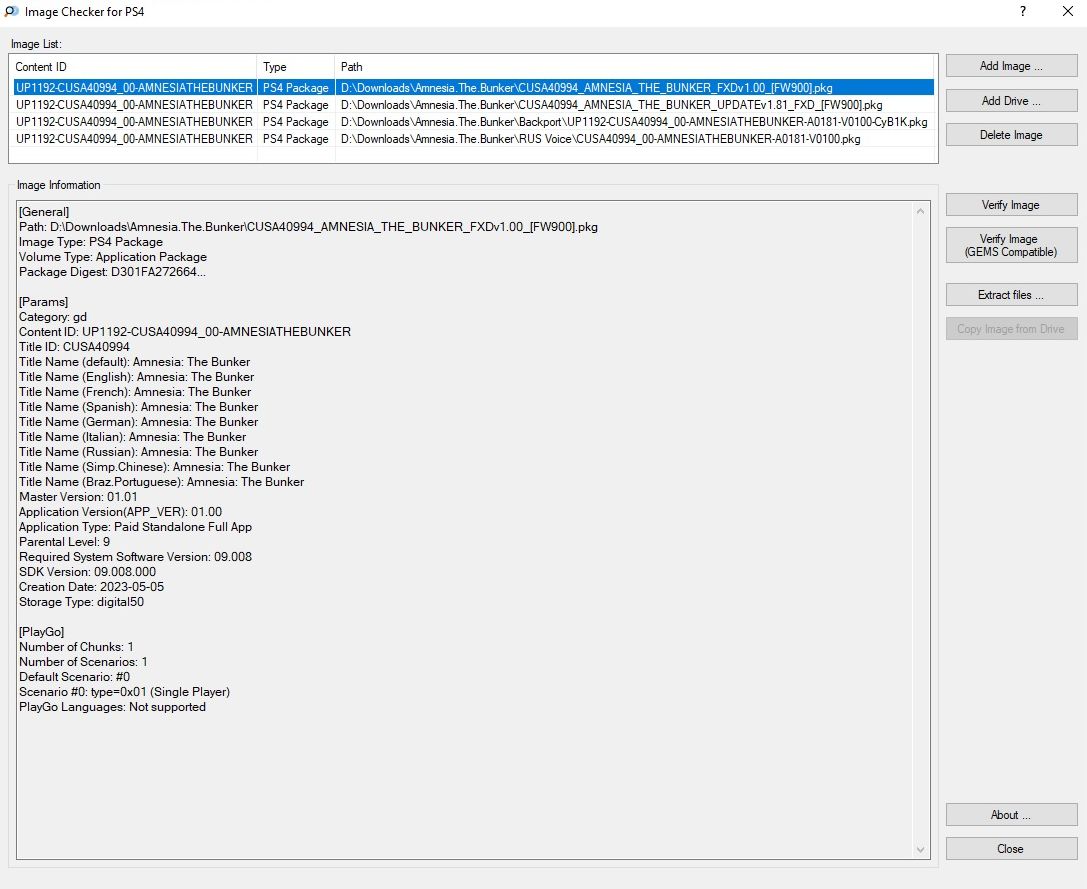Click the Image Type: PS4 Package line
This screenshot has height=889, width=1087.
(91, 242)
